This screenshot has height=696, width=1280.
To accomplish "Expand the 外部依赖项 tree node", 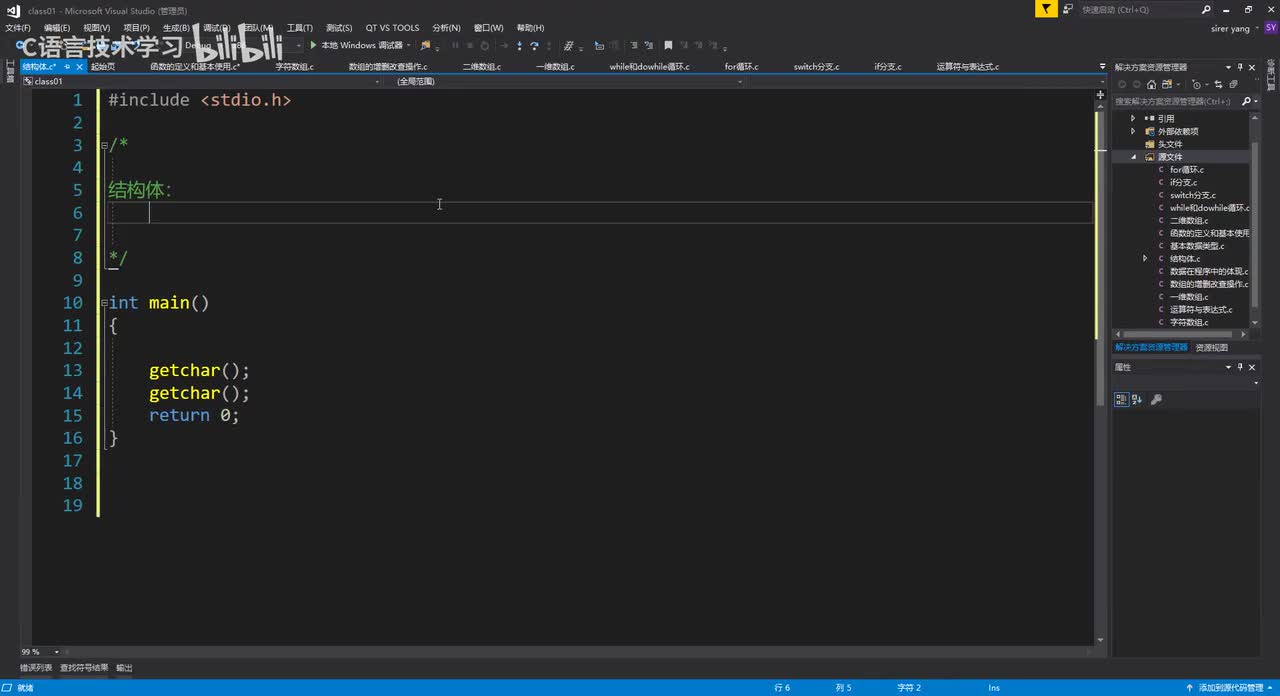I will point(1133,131).
